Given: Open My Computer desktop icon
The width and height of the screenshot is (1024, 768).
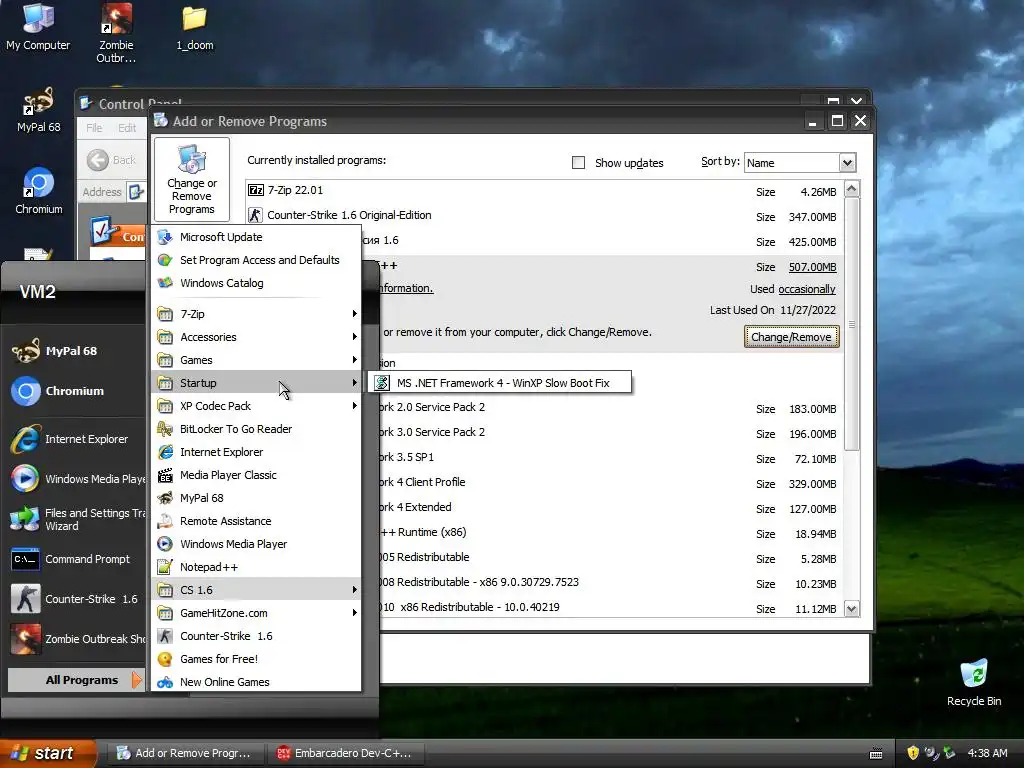Looking at the screenshot, I should tap(38, 27).
